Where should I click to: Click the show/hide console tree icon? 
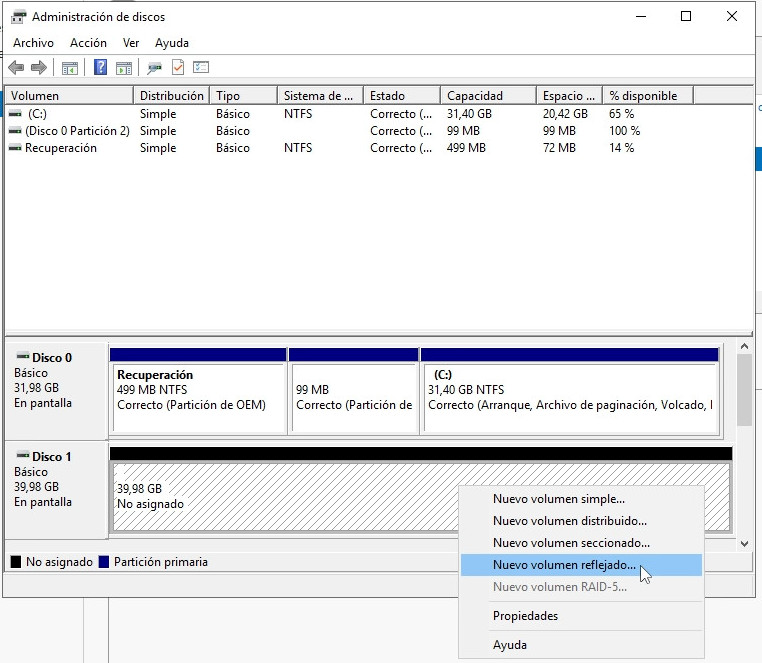pyautogui.click(x=70, y=68)
